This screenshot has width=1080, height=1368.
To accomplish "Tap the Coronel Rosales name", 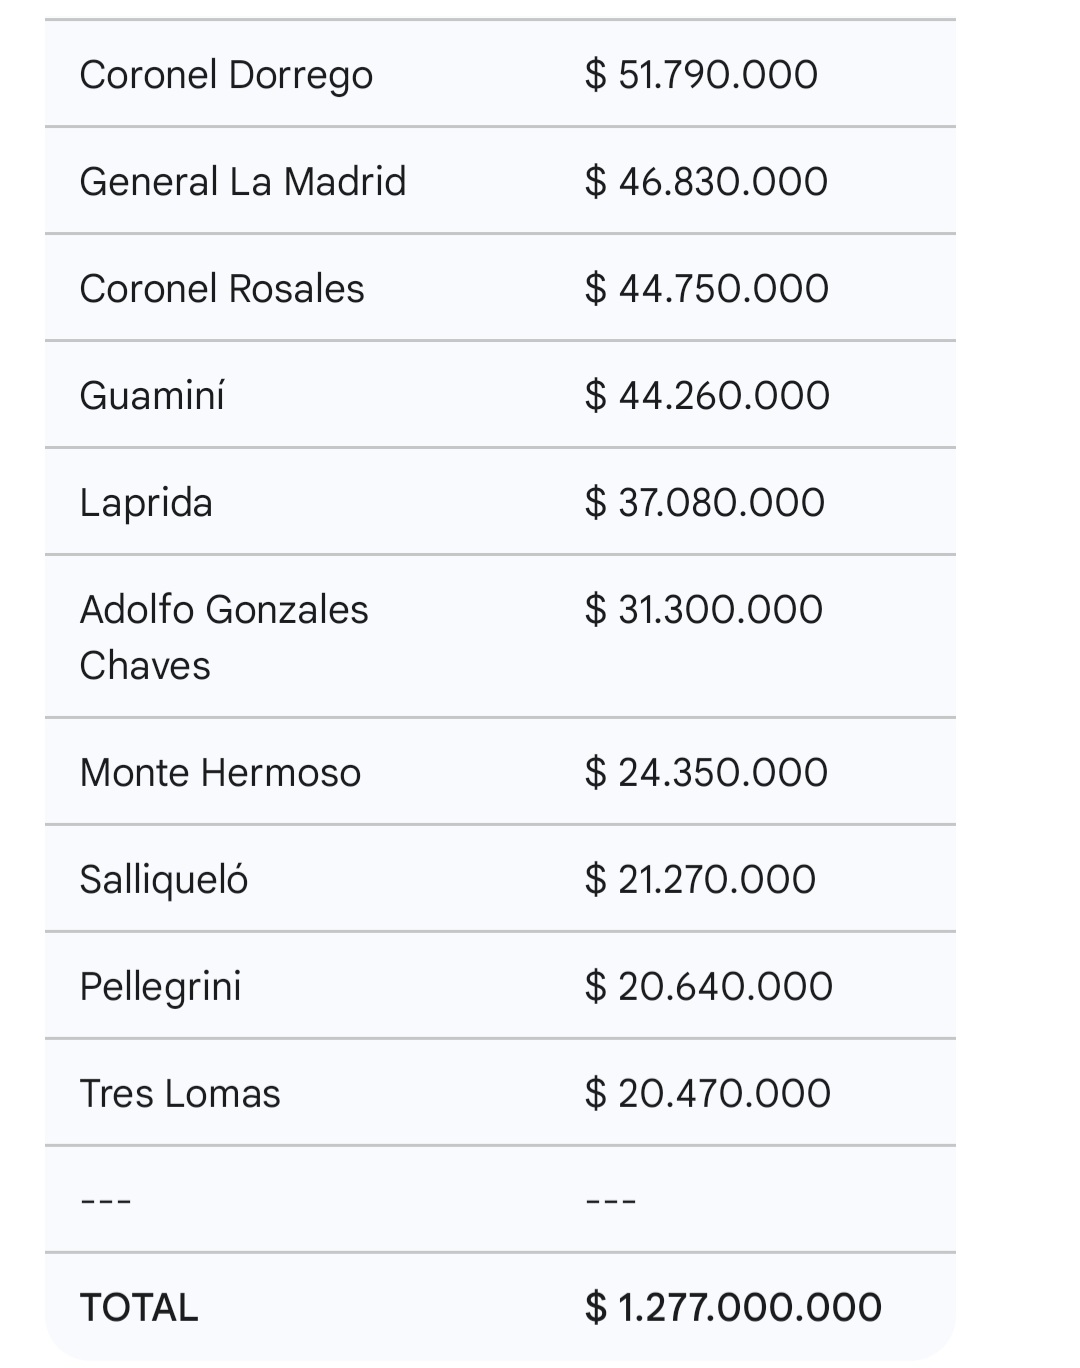I will click(x=222, y=289).
